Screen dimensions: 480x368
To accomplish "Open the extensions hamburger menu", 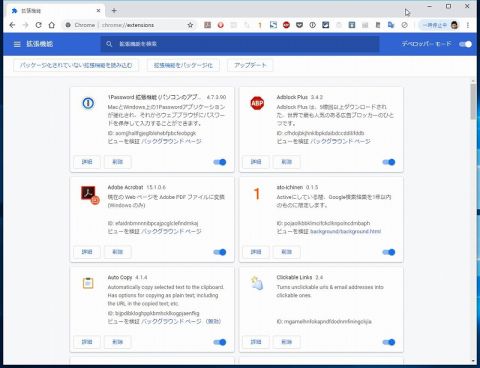I will [x=17, y=44].
